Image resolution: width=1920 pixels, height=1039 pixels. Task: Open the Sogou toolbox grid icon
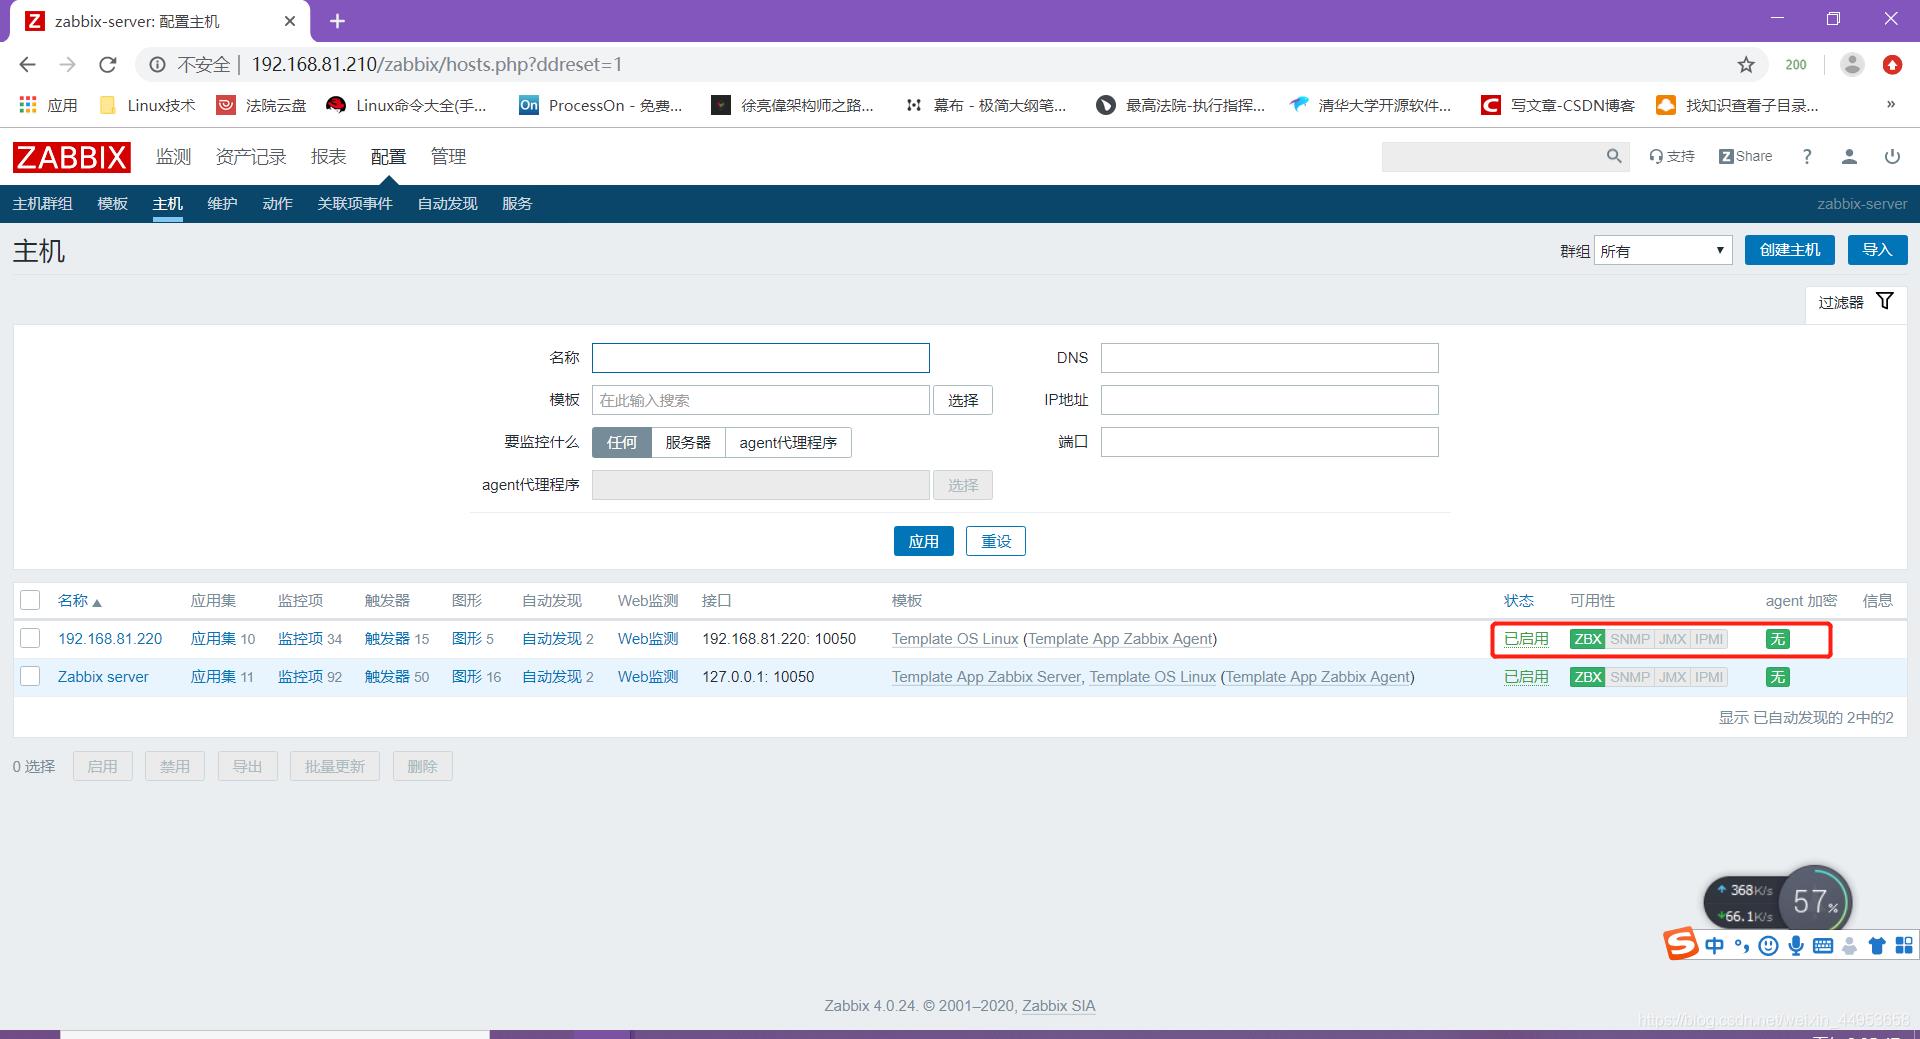[1904, 945]
